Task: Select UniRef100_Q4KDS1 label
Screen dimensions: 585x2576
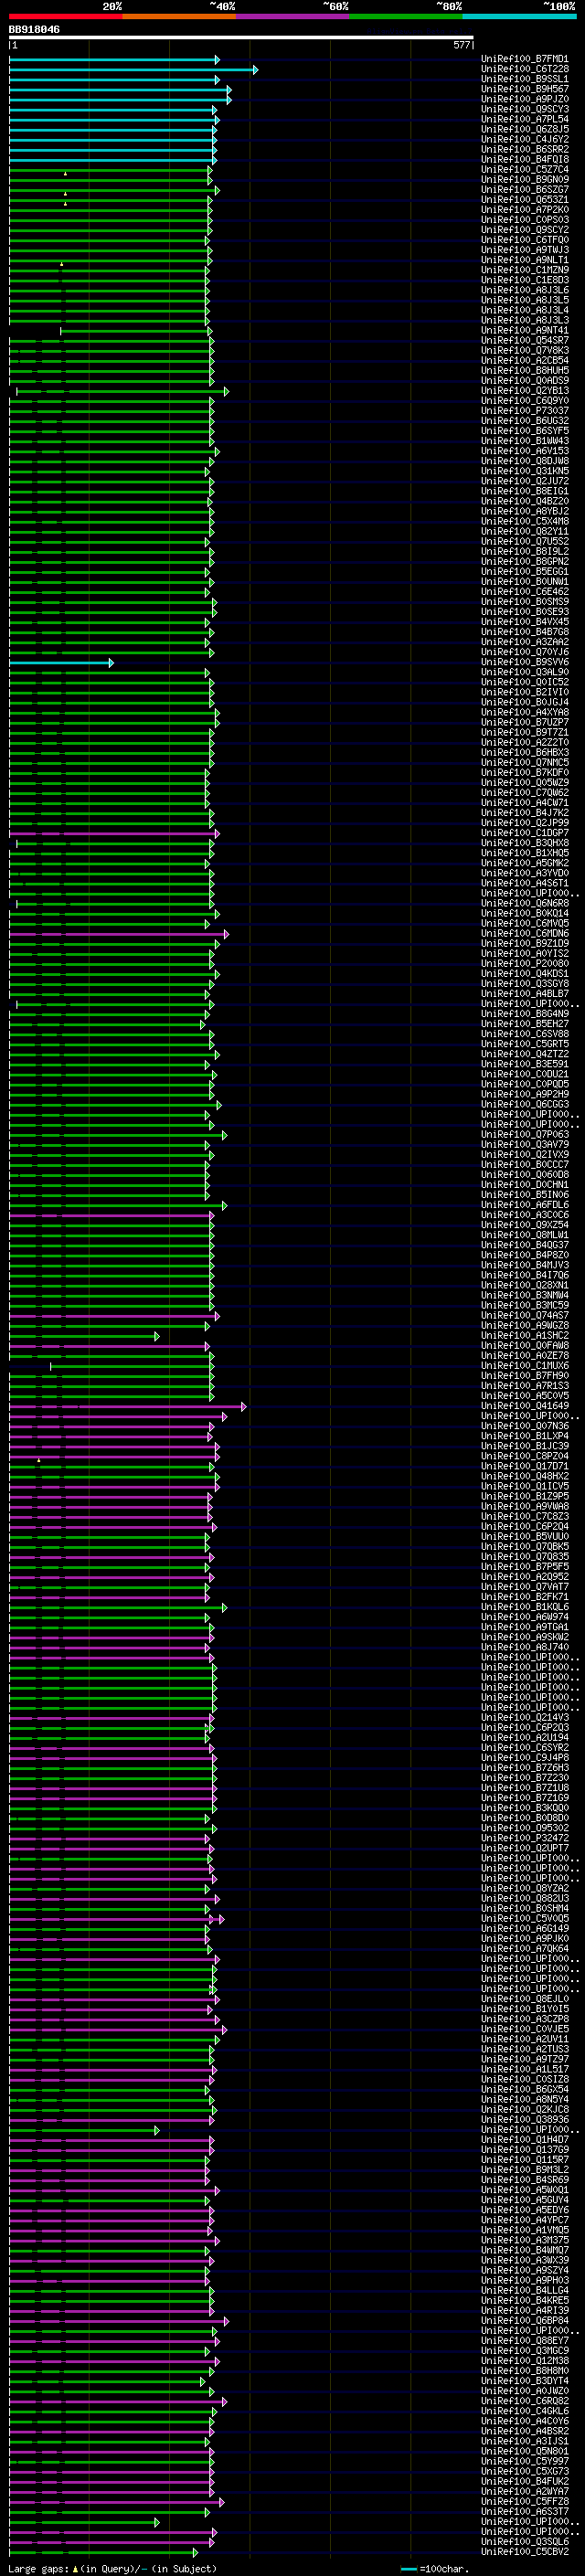Action: tap(525, 974)
